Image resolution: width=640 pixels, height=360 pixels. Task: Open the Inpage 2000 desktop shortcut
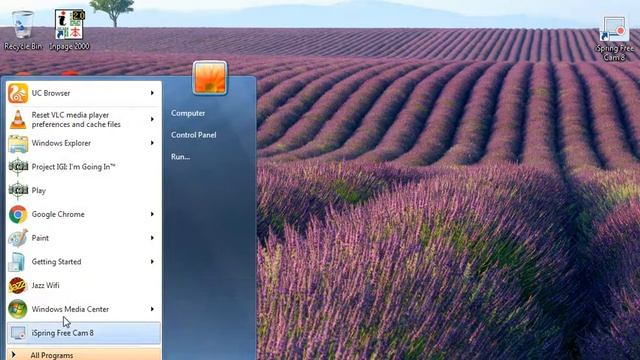pos(69,30)
